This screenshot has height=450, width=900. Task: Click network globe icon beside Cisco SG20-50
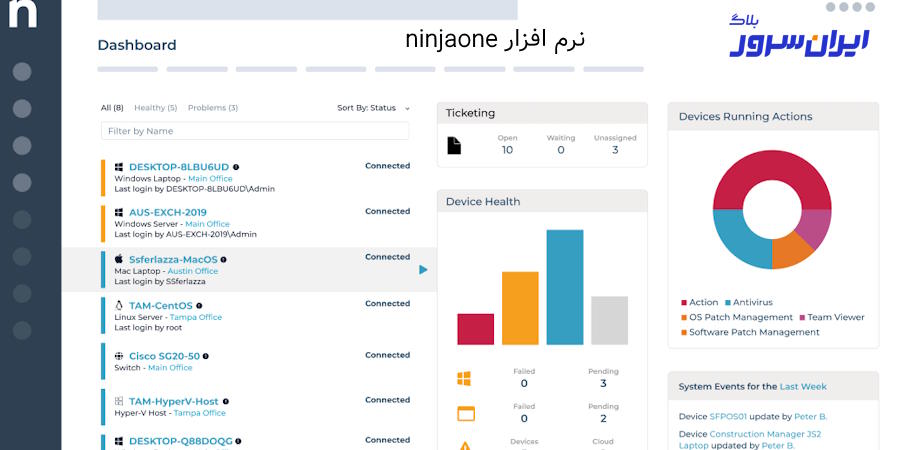119,356
